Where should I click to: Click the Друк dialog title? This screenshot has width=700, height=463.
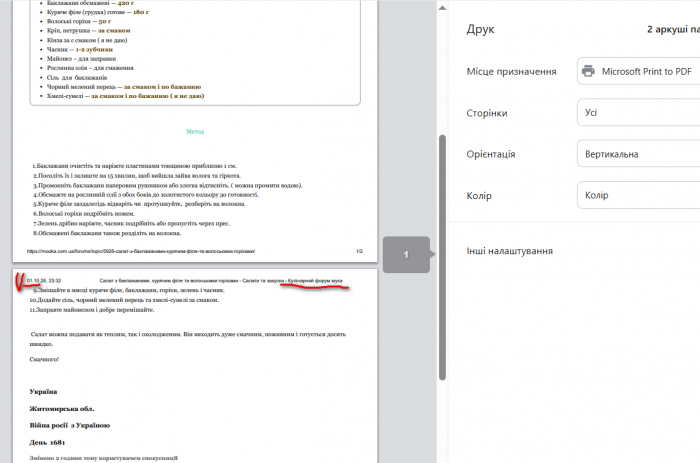click(x=480, y=29)
